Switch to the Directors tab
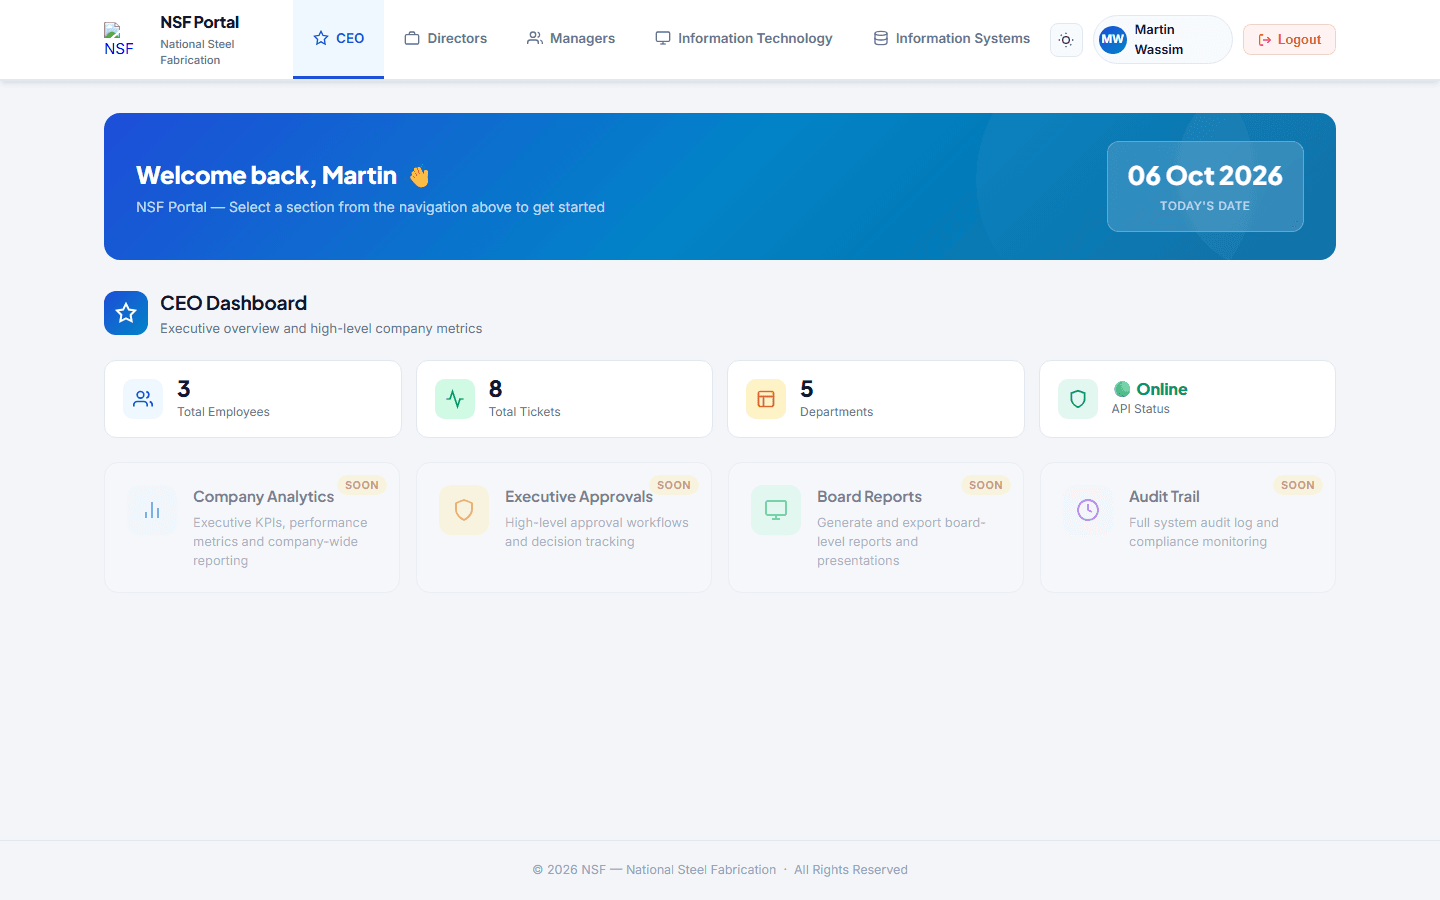This screenshot has height=900, width=1440. coord(445,38)
